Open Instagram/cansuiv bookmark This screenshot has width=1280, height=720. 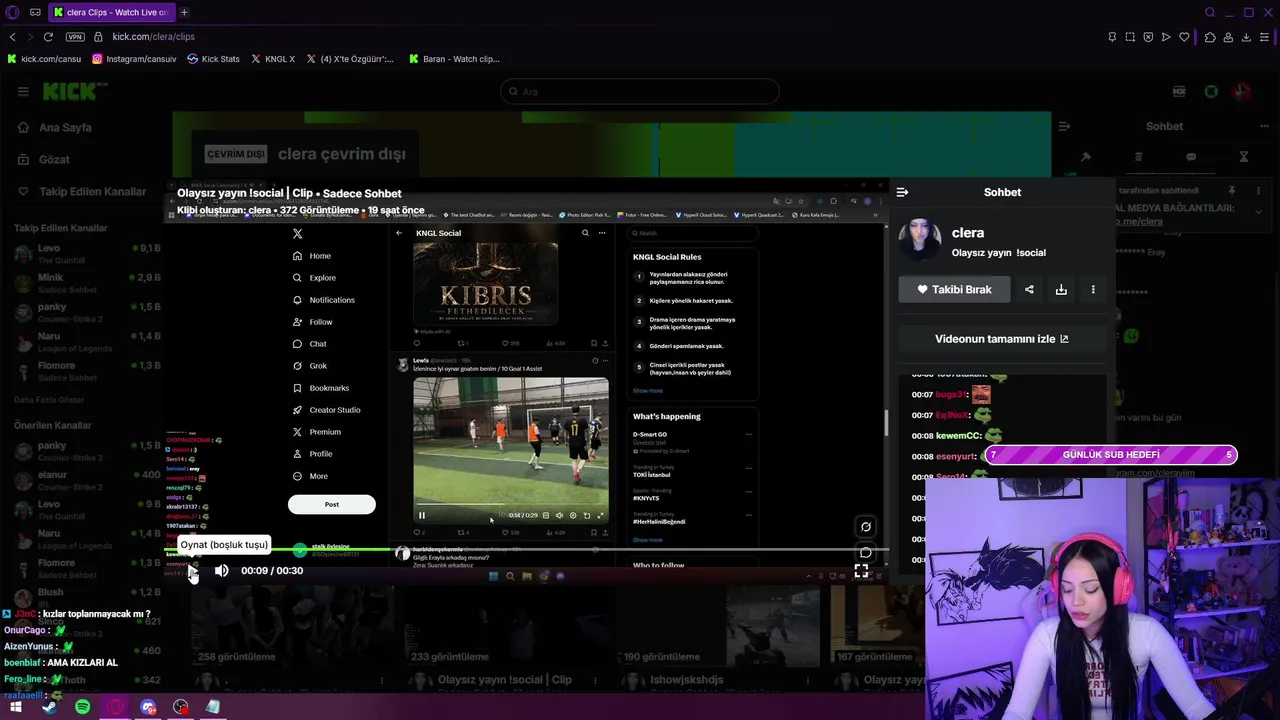(134, 59)
